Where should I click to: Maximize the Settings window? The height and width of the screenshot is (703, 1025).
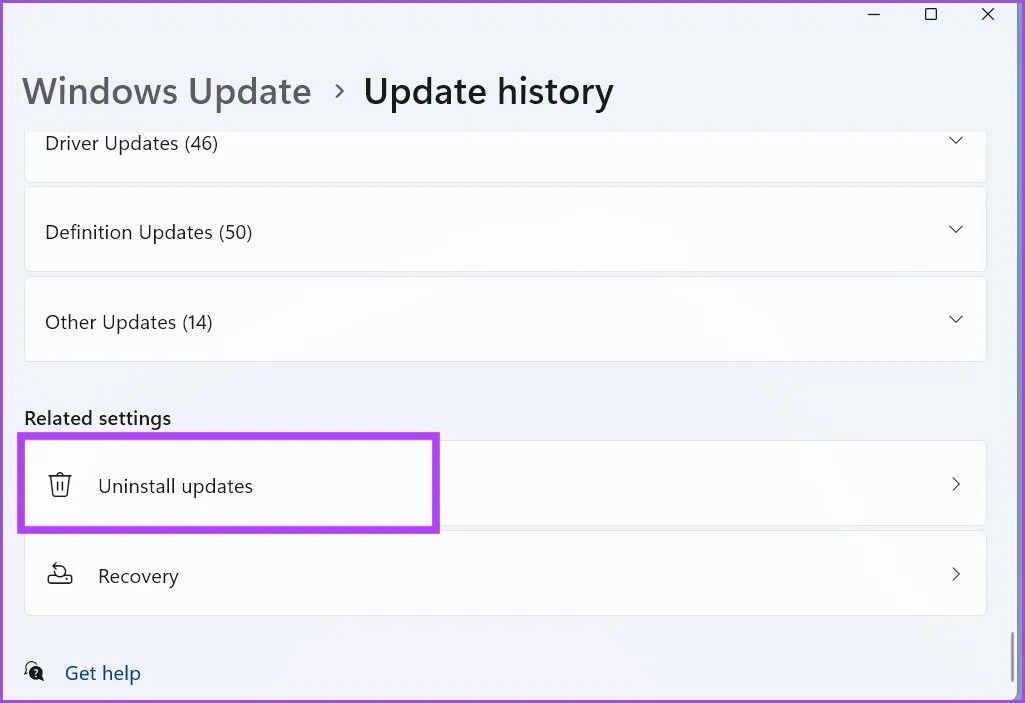[931, 14]
